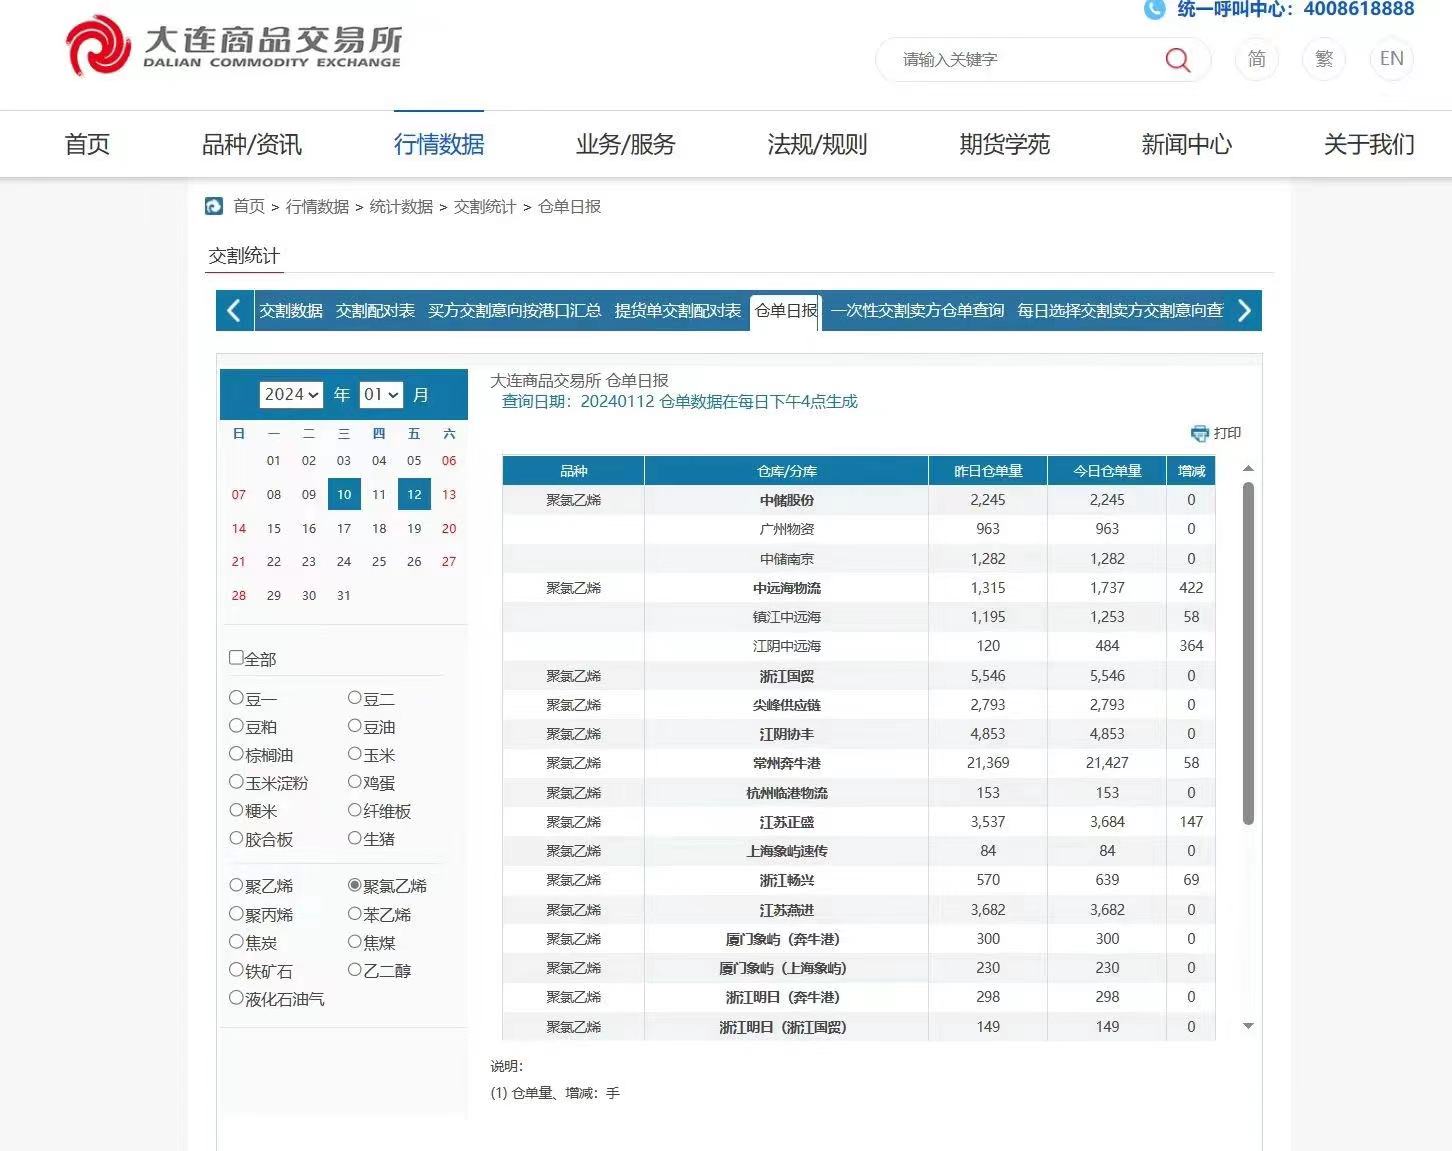Click the 422 change value cell
Viewport: 1452px width, 1151px height.
coord(1191,588)
